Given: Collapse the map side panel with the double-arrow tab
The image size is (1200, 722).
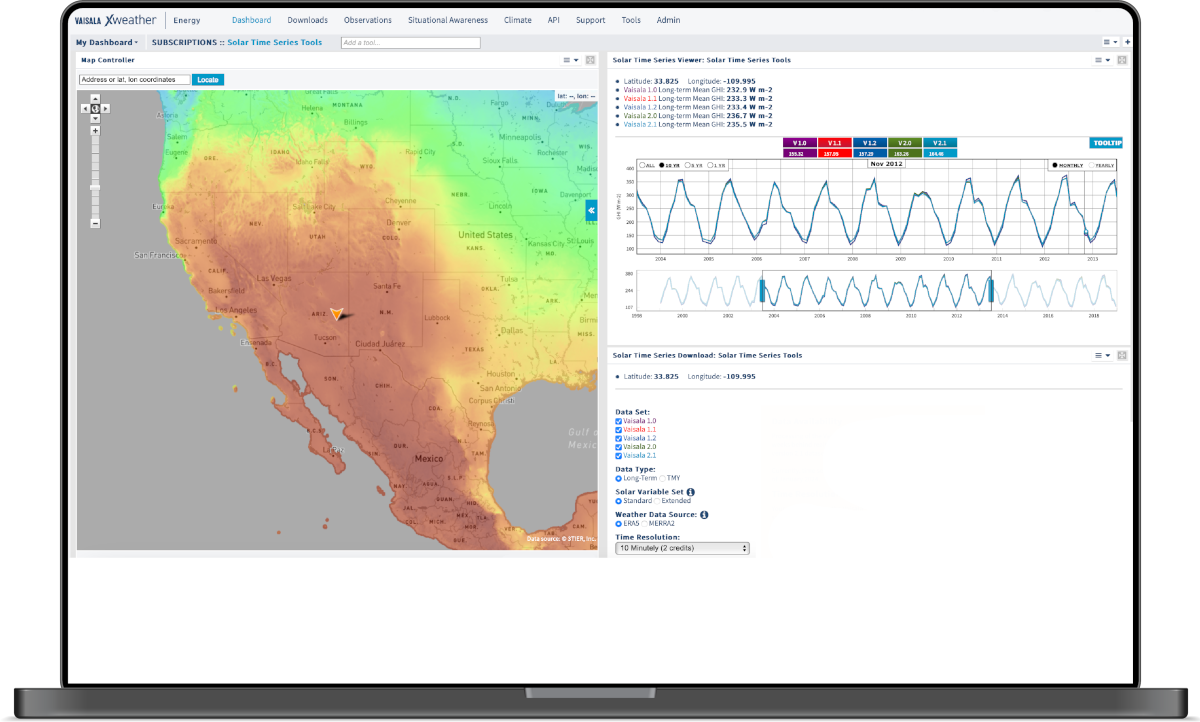Looking at the screenshot, I should 592,210.
